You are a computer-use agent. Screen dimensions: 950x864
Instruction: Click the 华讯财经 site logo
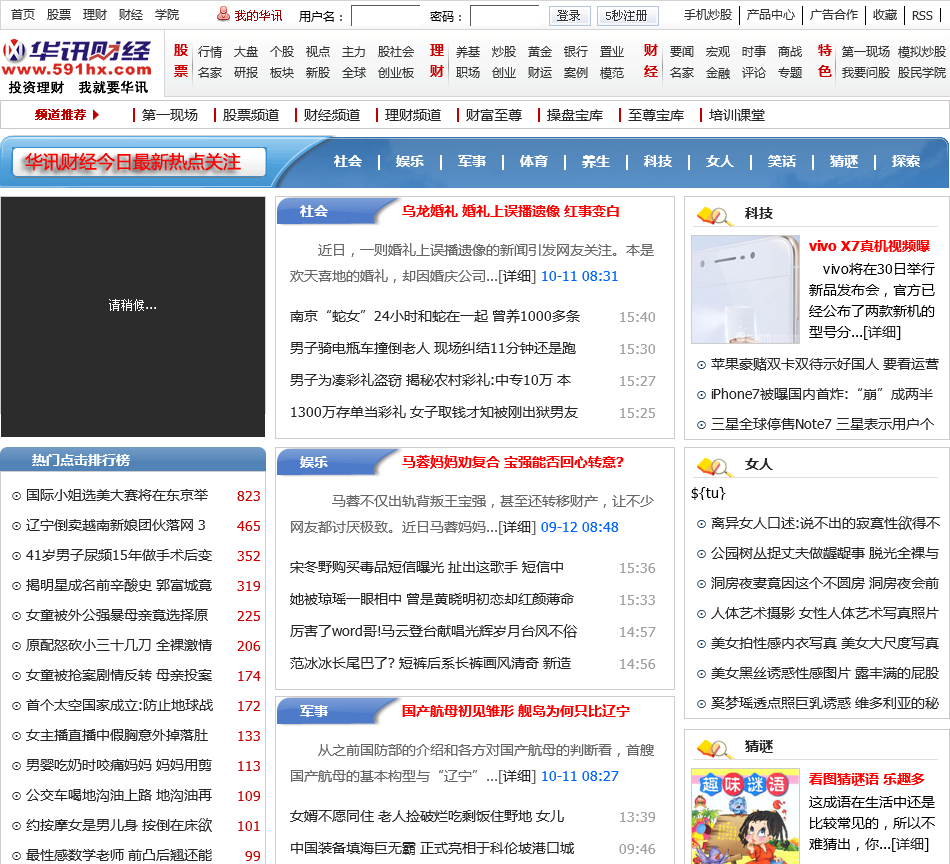point(77,66)
